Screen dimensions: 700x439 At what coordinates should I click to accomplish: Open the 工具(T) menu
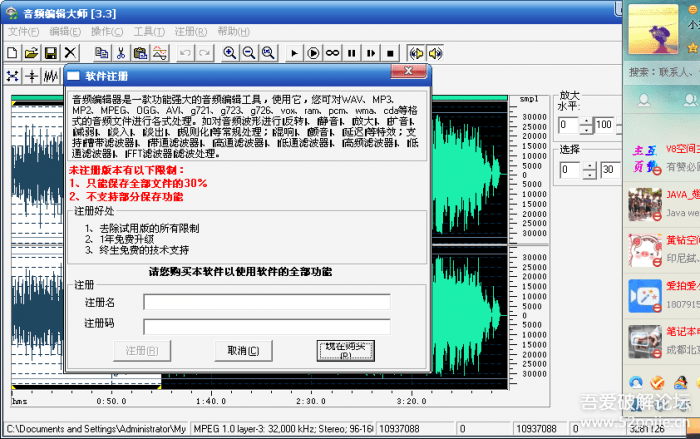149,32
